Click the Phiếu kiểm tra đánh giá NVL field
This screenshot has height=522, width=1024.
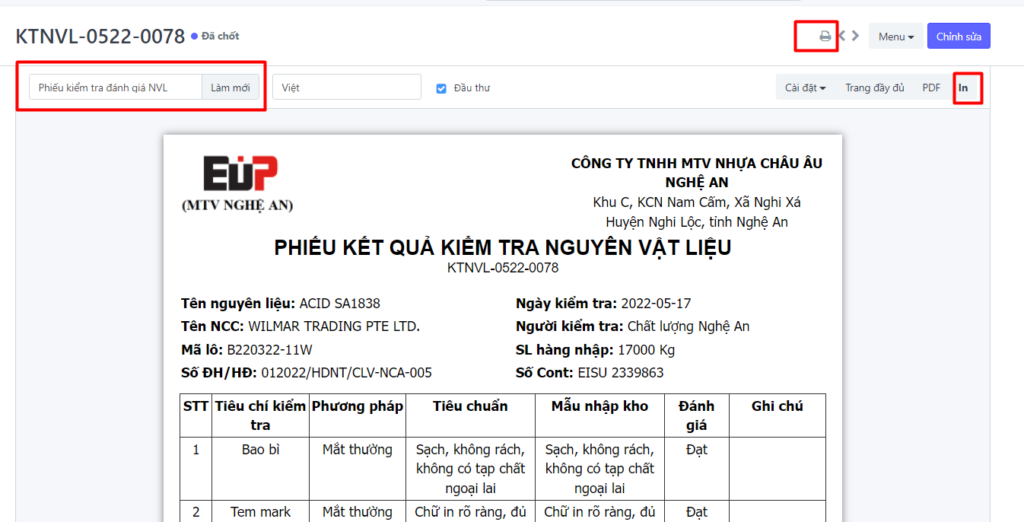115,88
